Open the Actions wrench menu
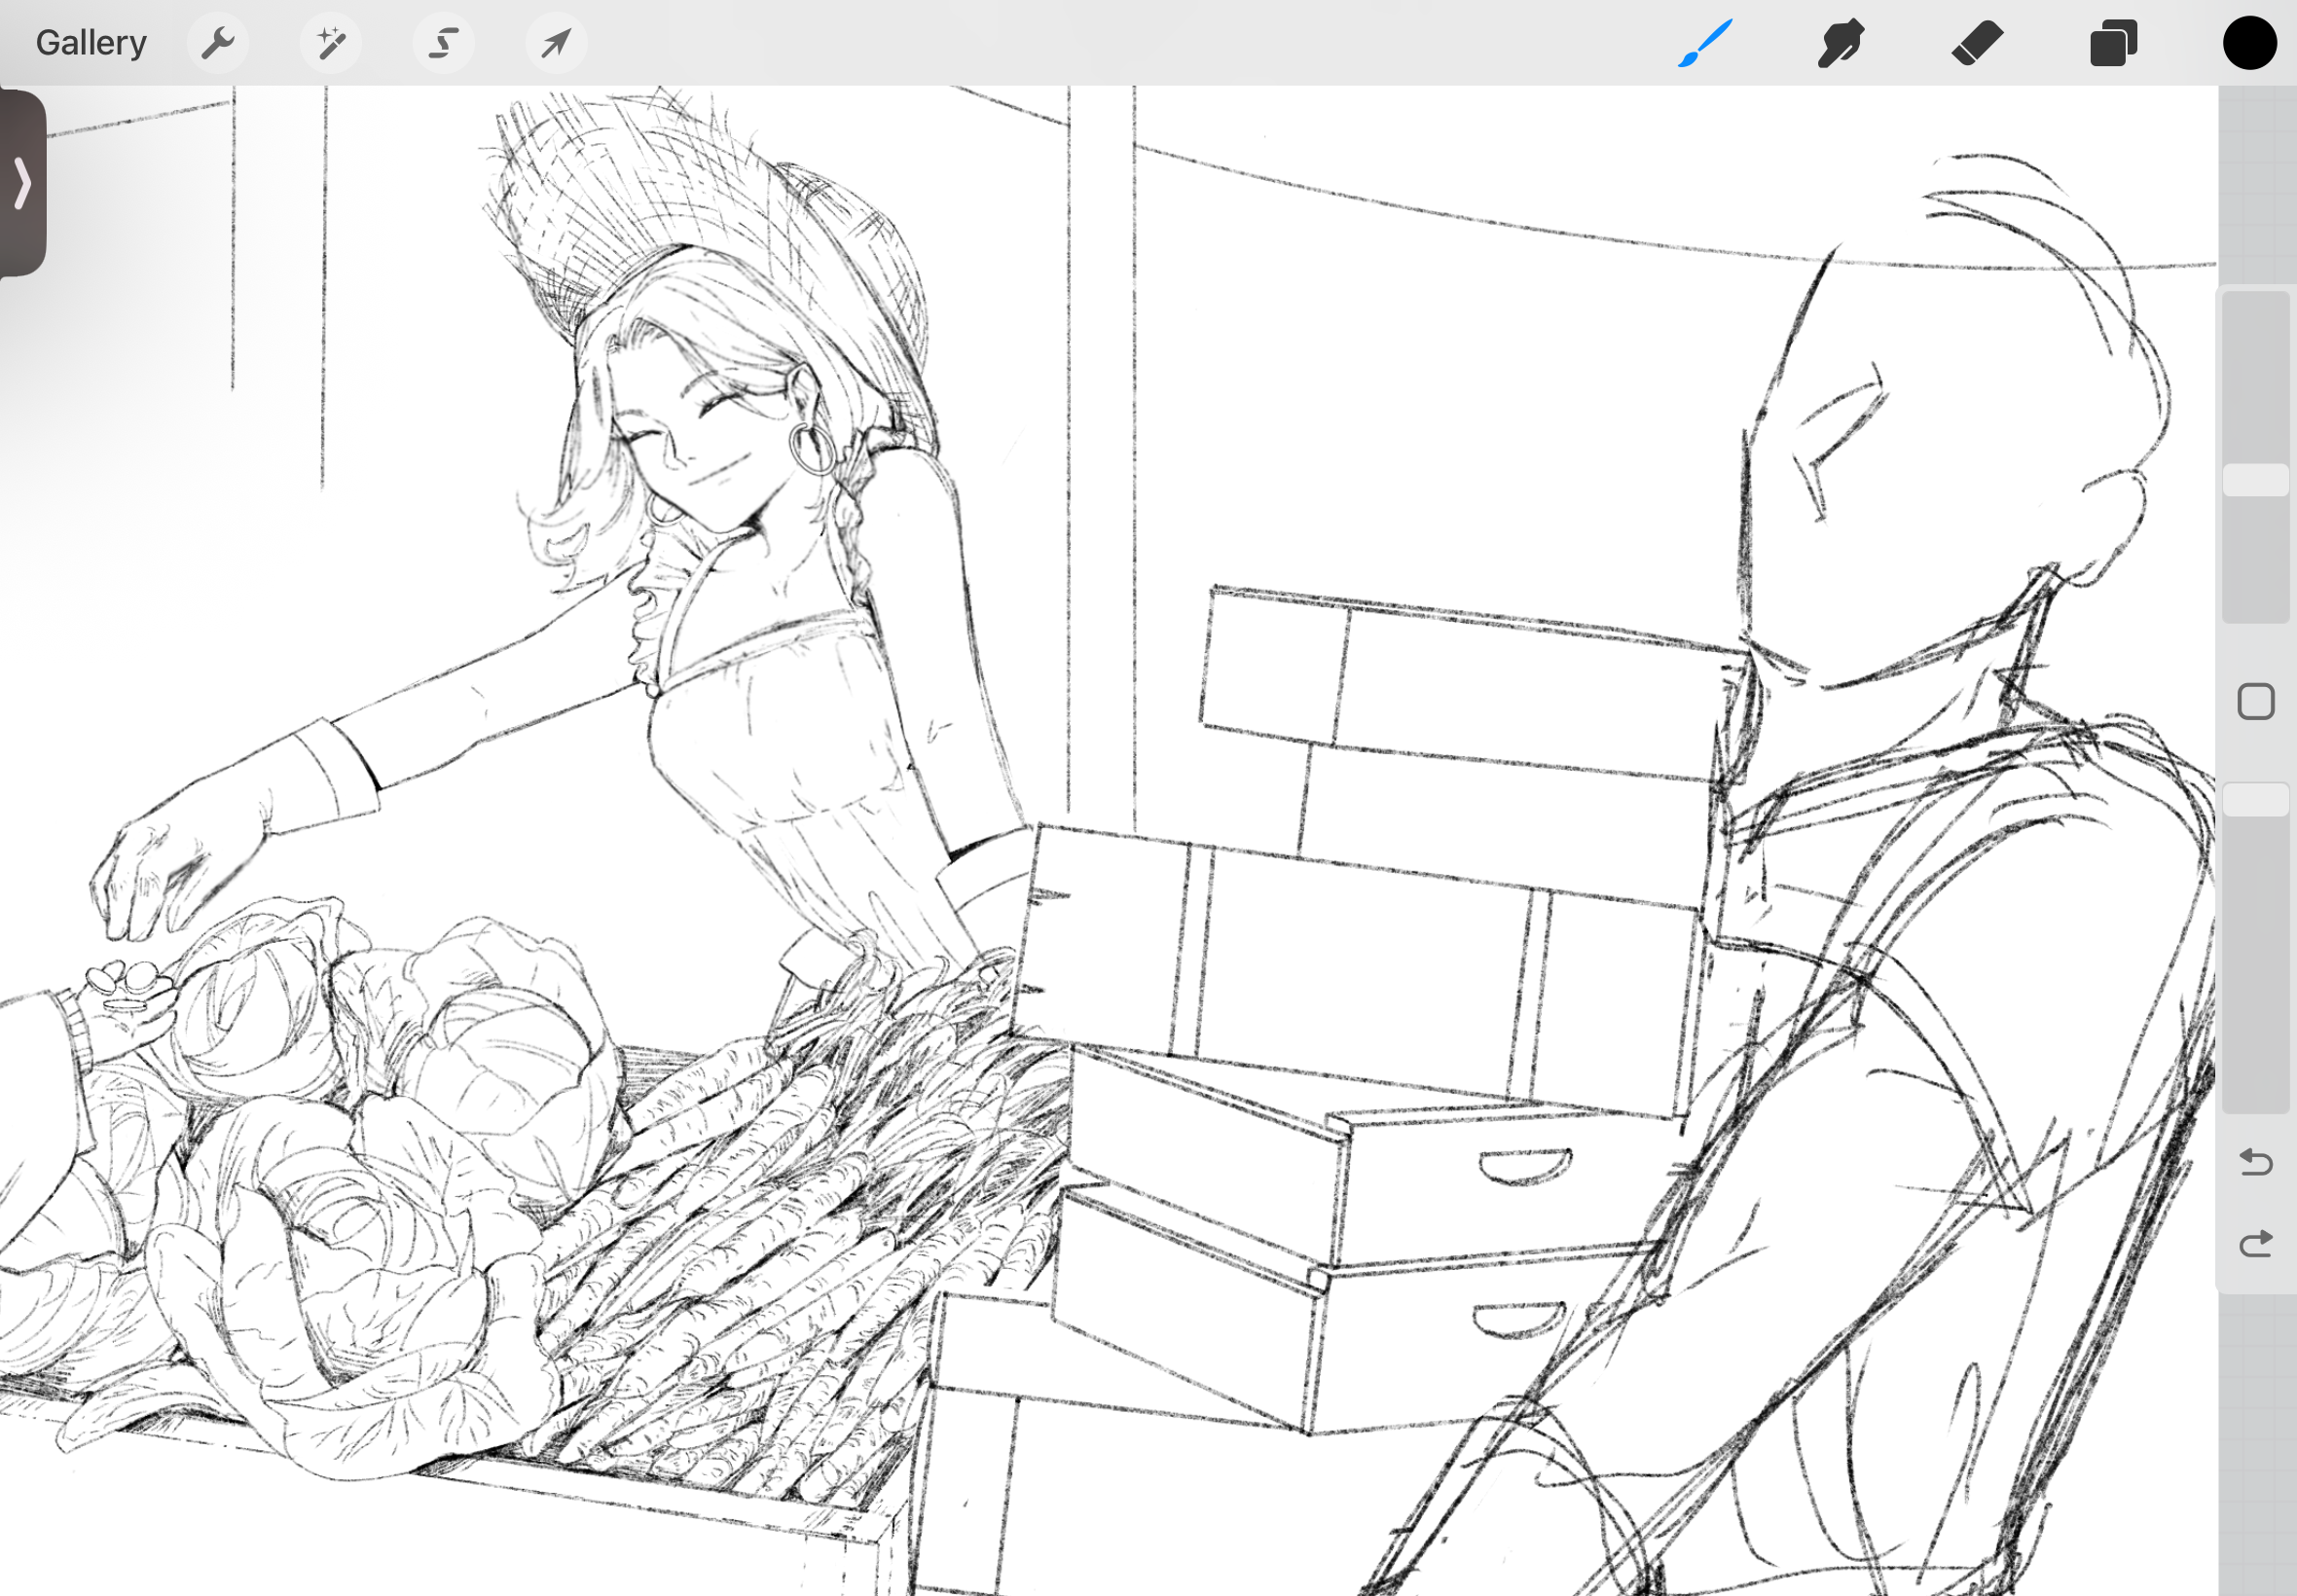The height and width of the screenshot is (1596, 2297). coord(218,43)
